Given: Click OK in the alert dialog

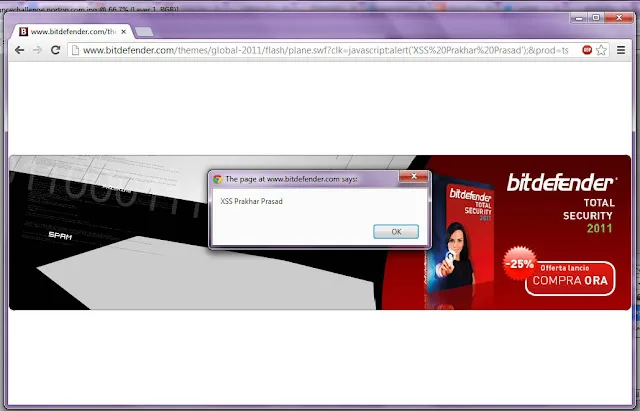Looking at the screenshot, I should pyautogui.click(x=396, y=231).
